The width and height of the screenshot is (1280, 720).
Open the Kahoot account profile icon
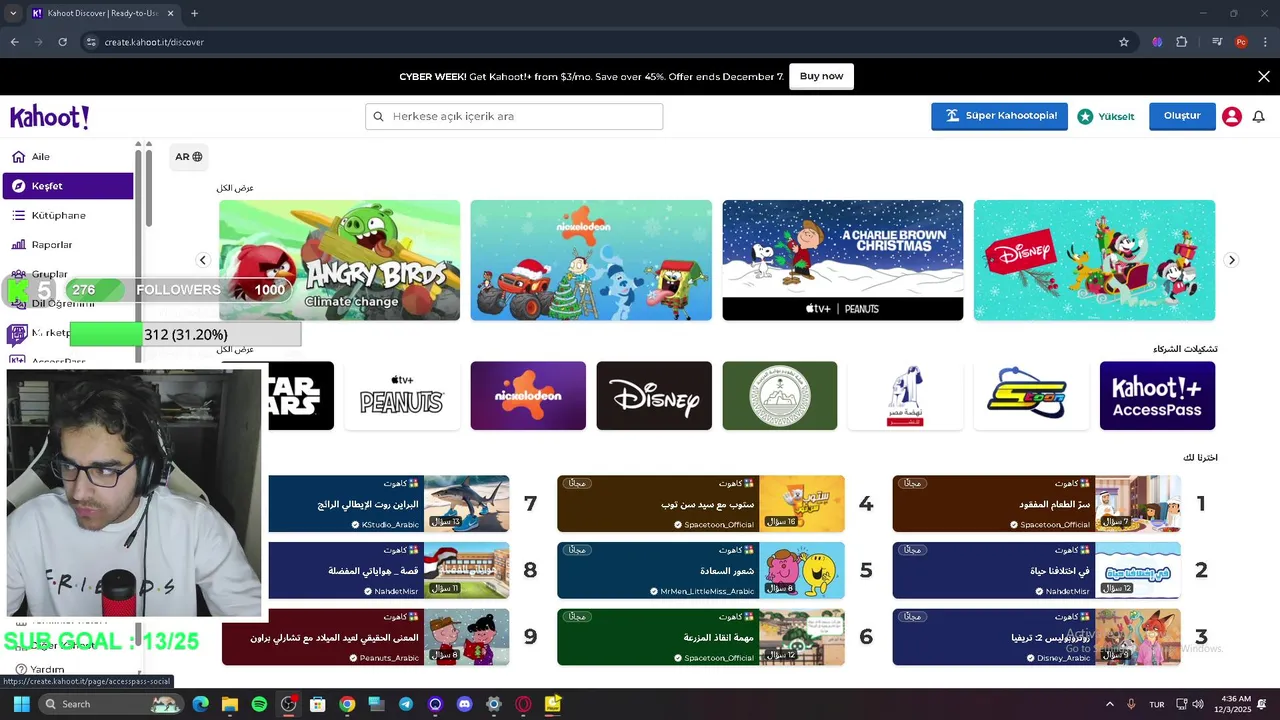[1232, 116]
